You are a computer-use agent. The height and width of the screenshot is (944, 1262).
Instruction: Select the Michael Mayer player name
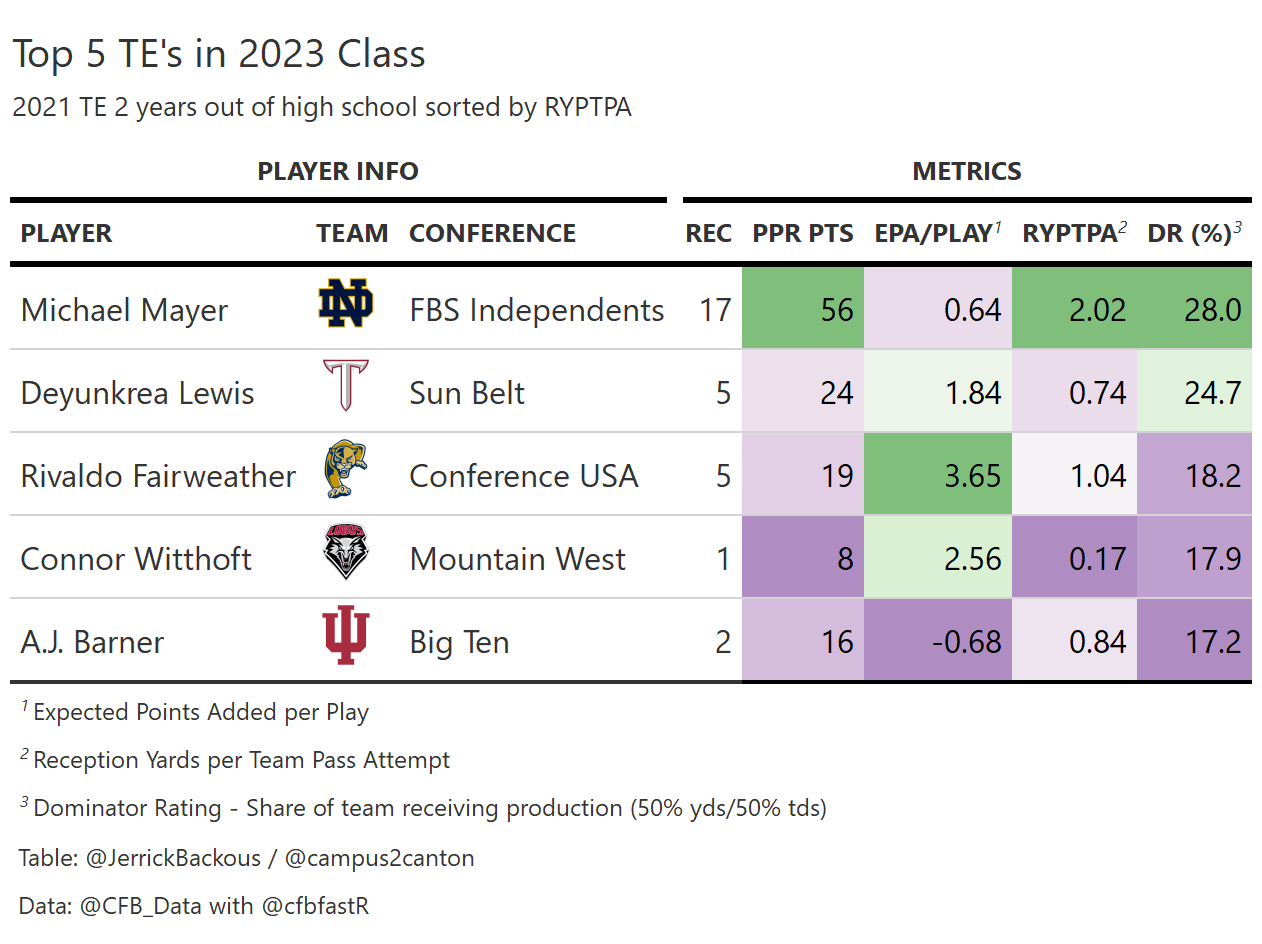[125, 310]
